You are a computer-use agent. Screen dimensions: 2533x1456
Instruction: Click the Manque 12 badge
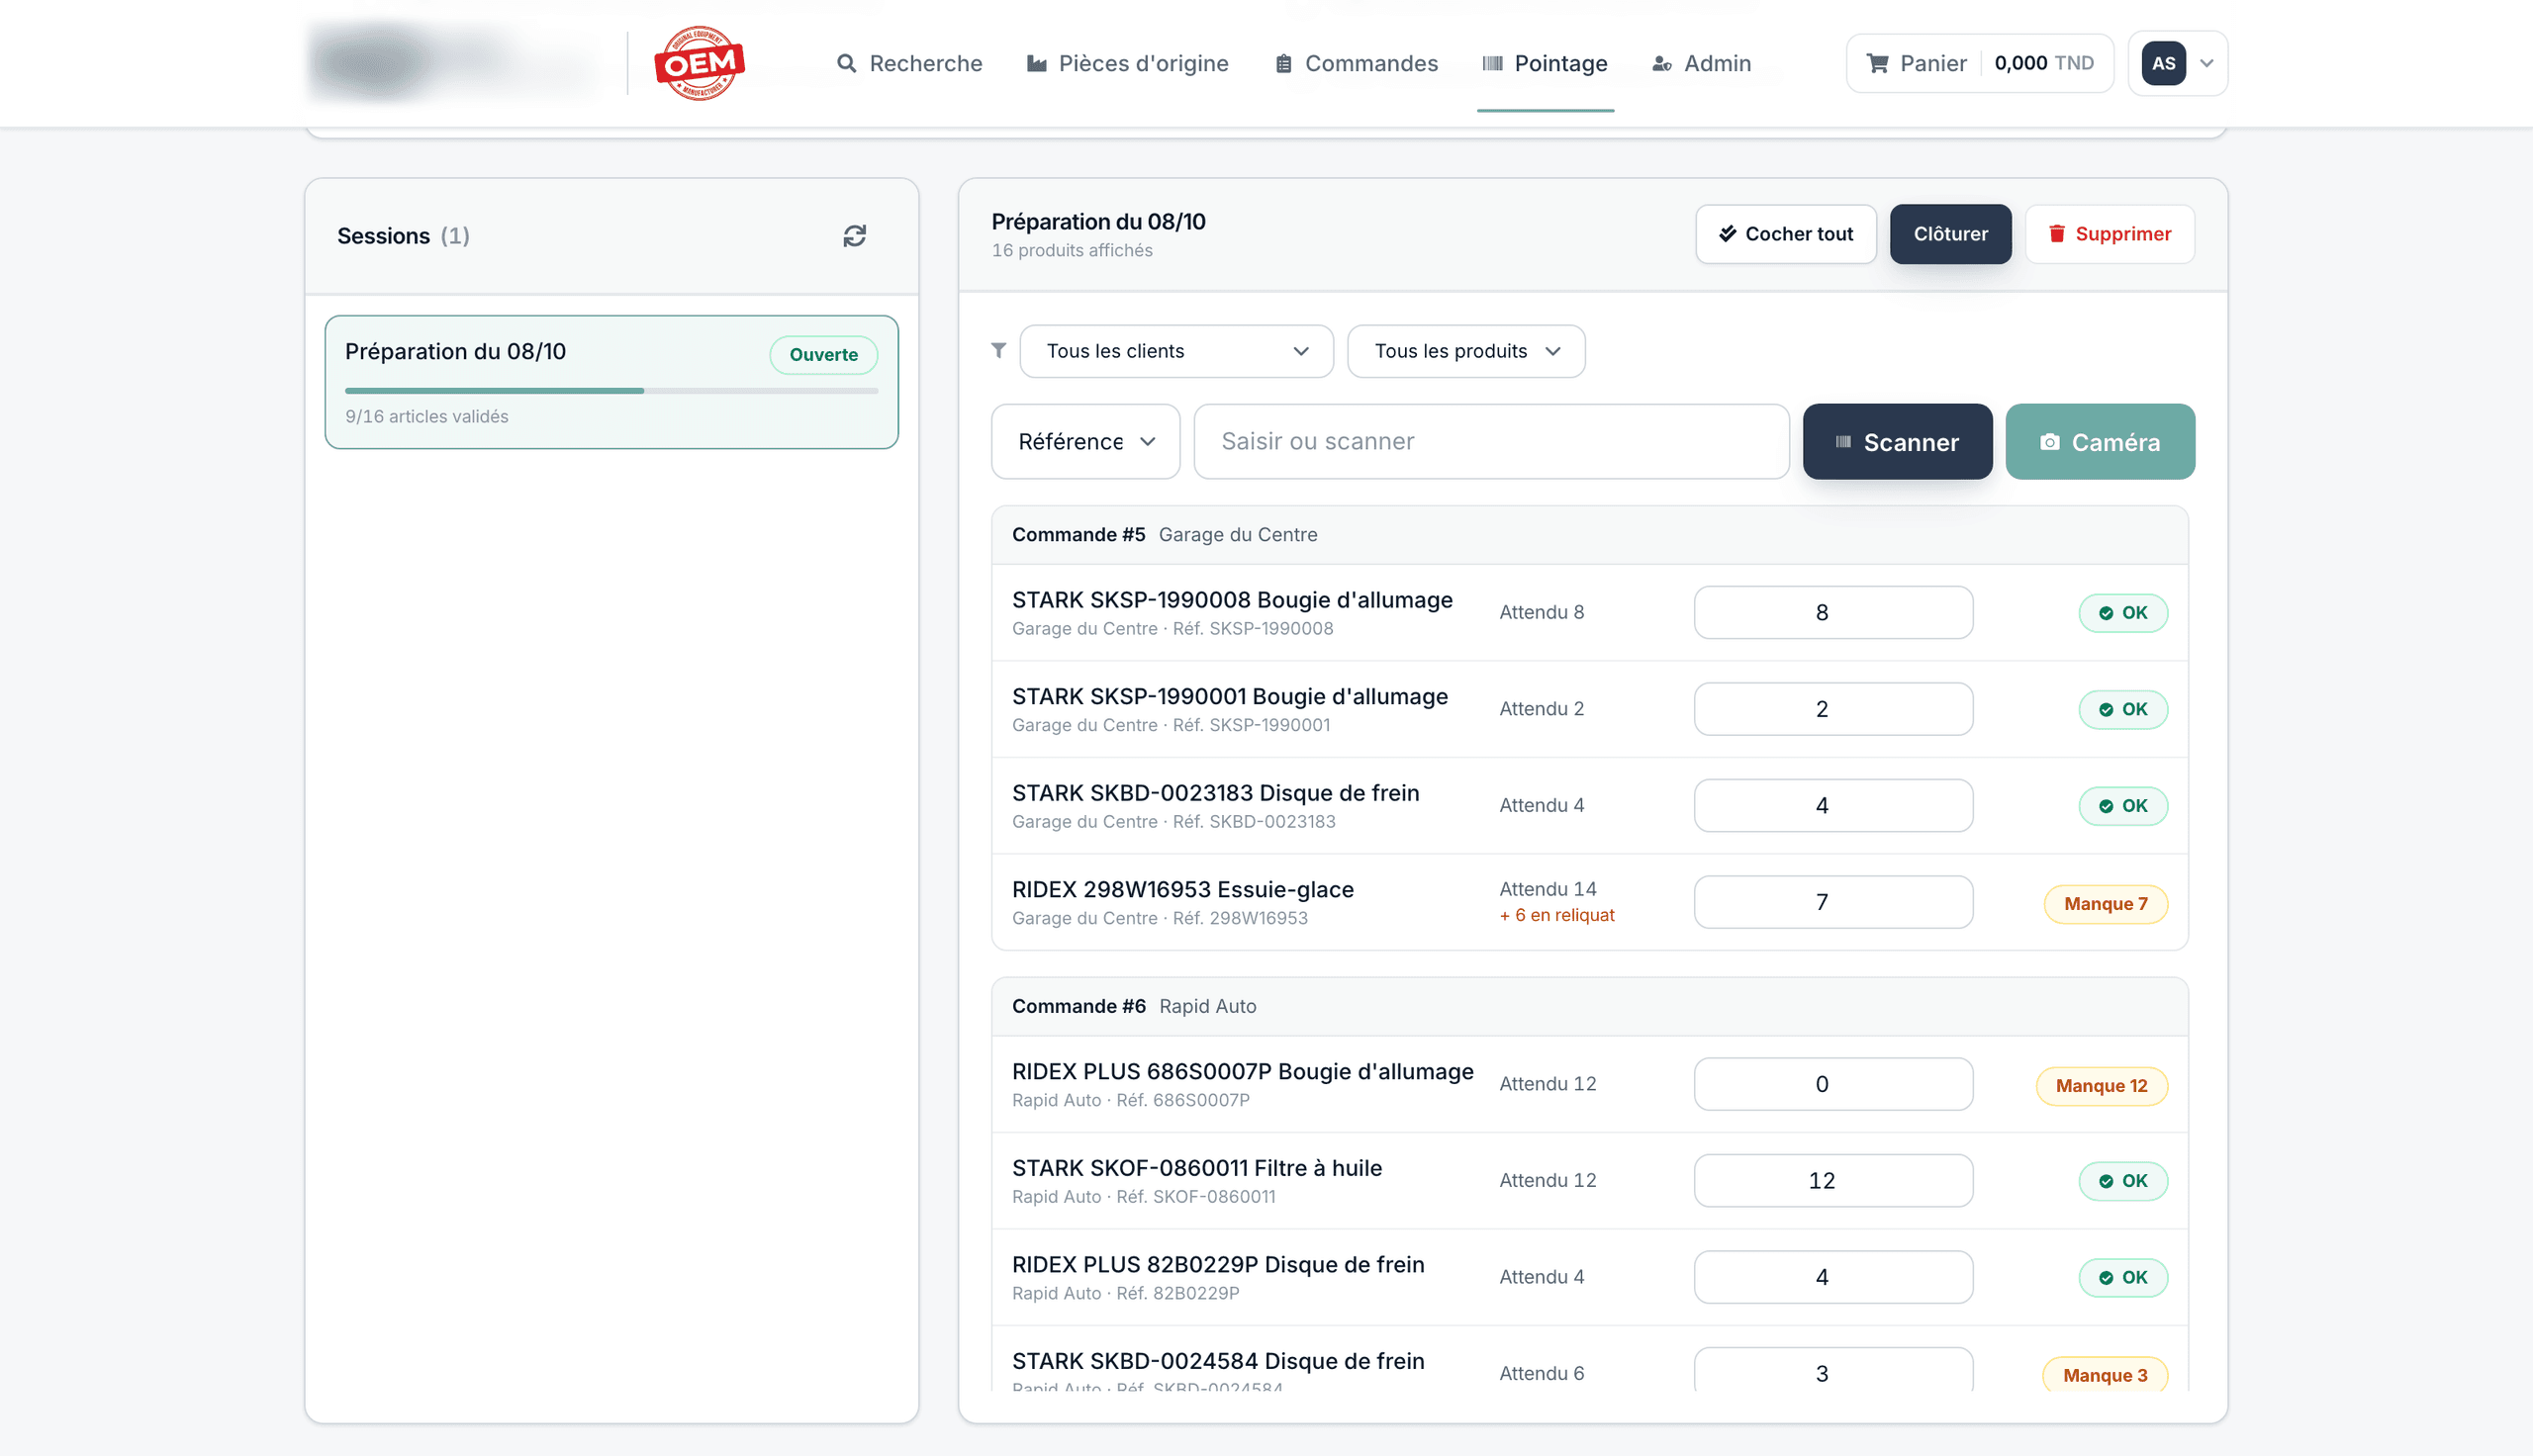click(2101, 1086)
